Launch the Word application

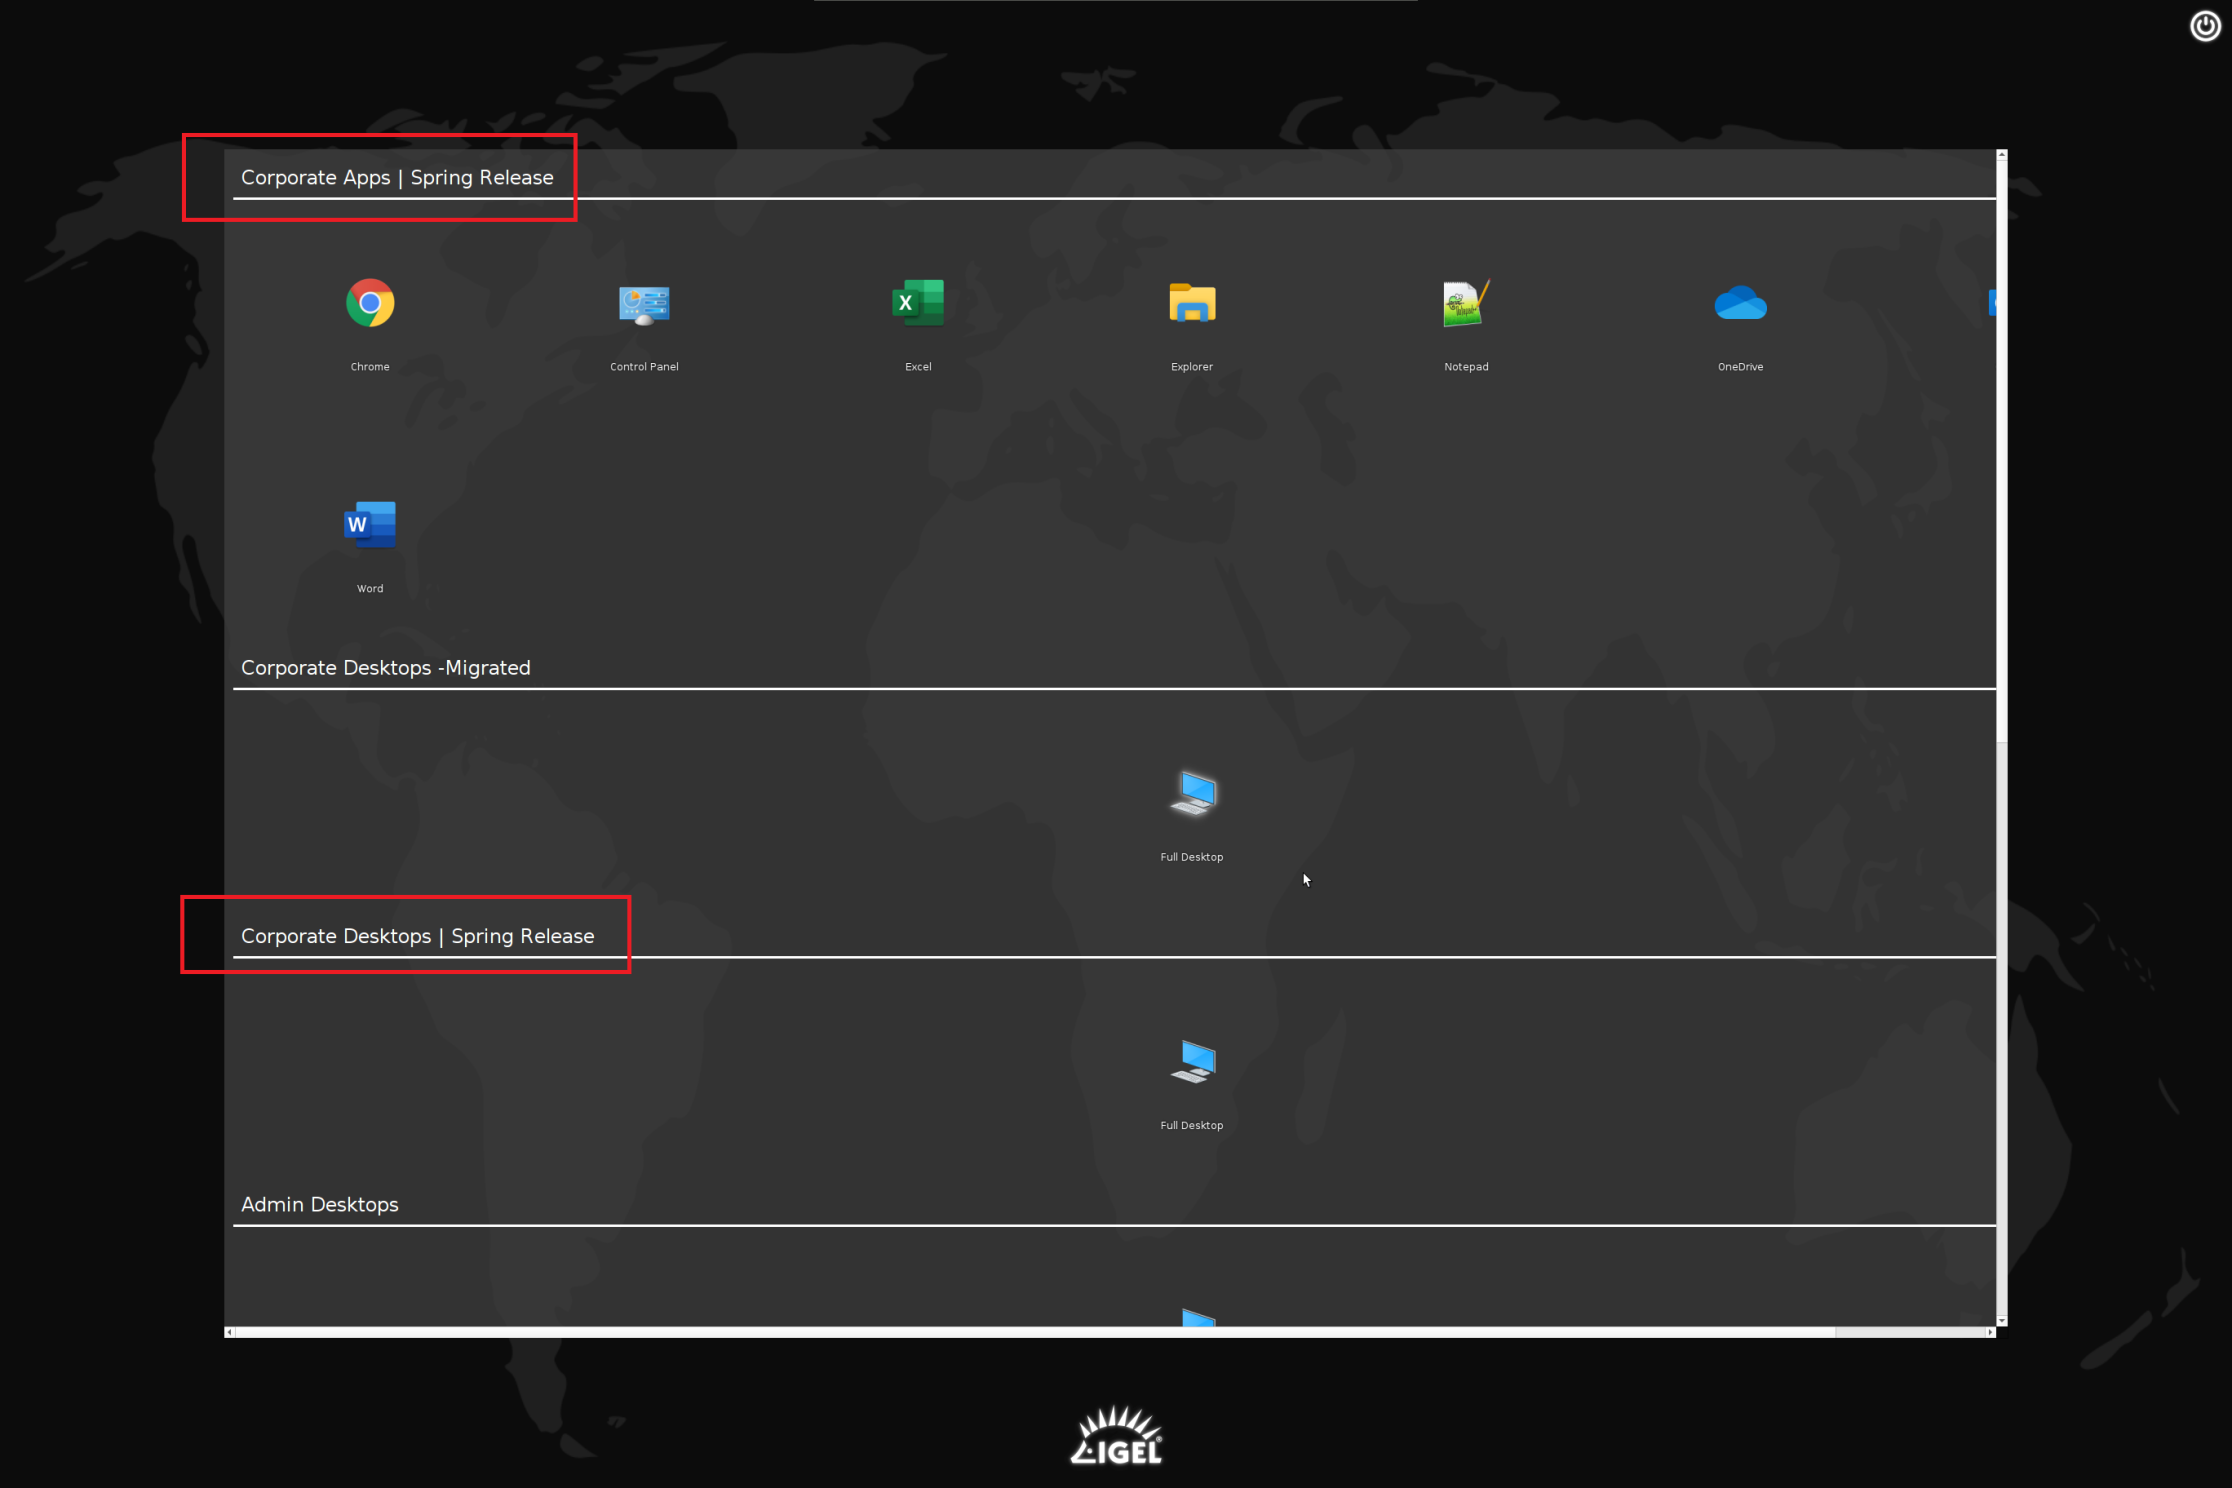point(370,525)
